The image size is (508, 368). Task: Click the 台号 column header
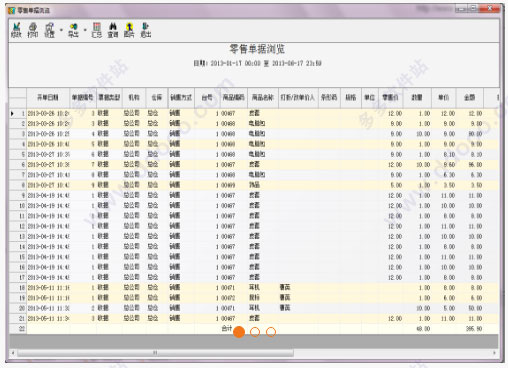[x=207, y=97]
